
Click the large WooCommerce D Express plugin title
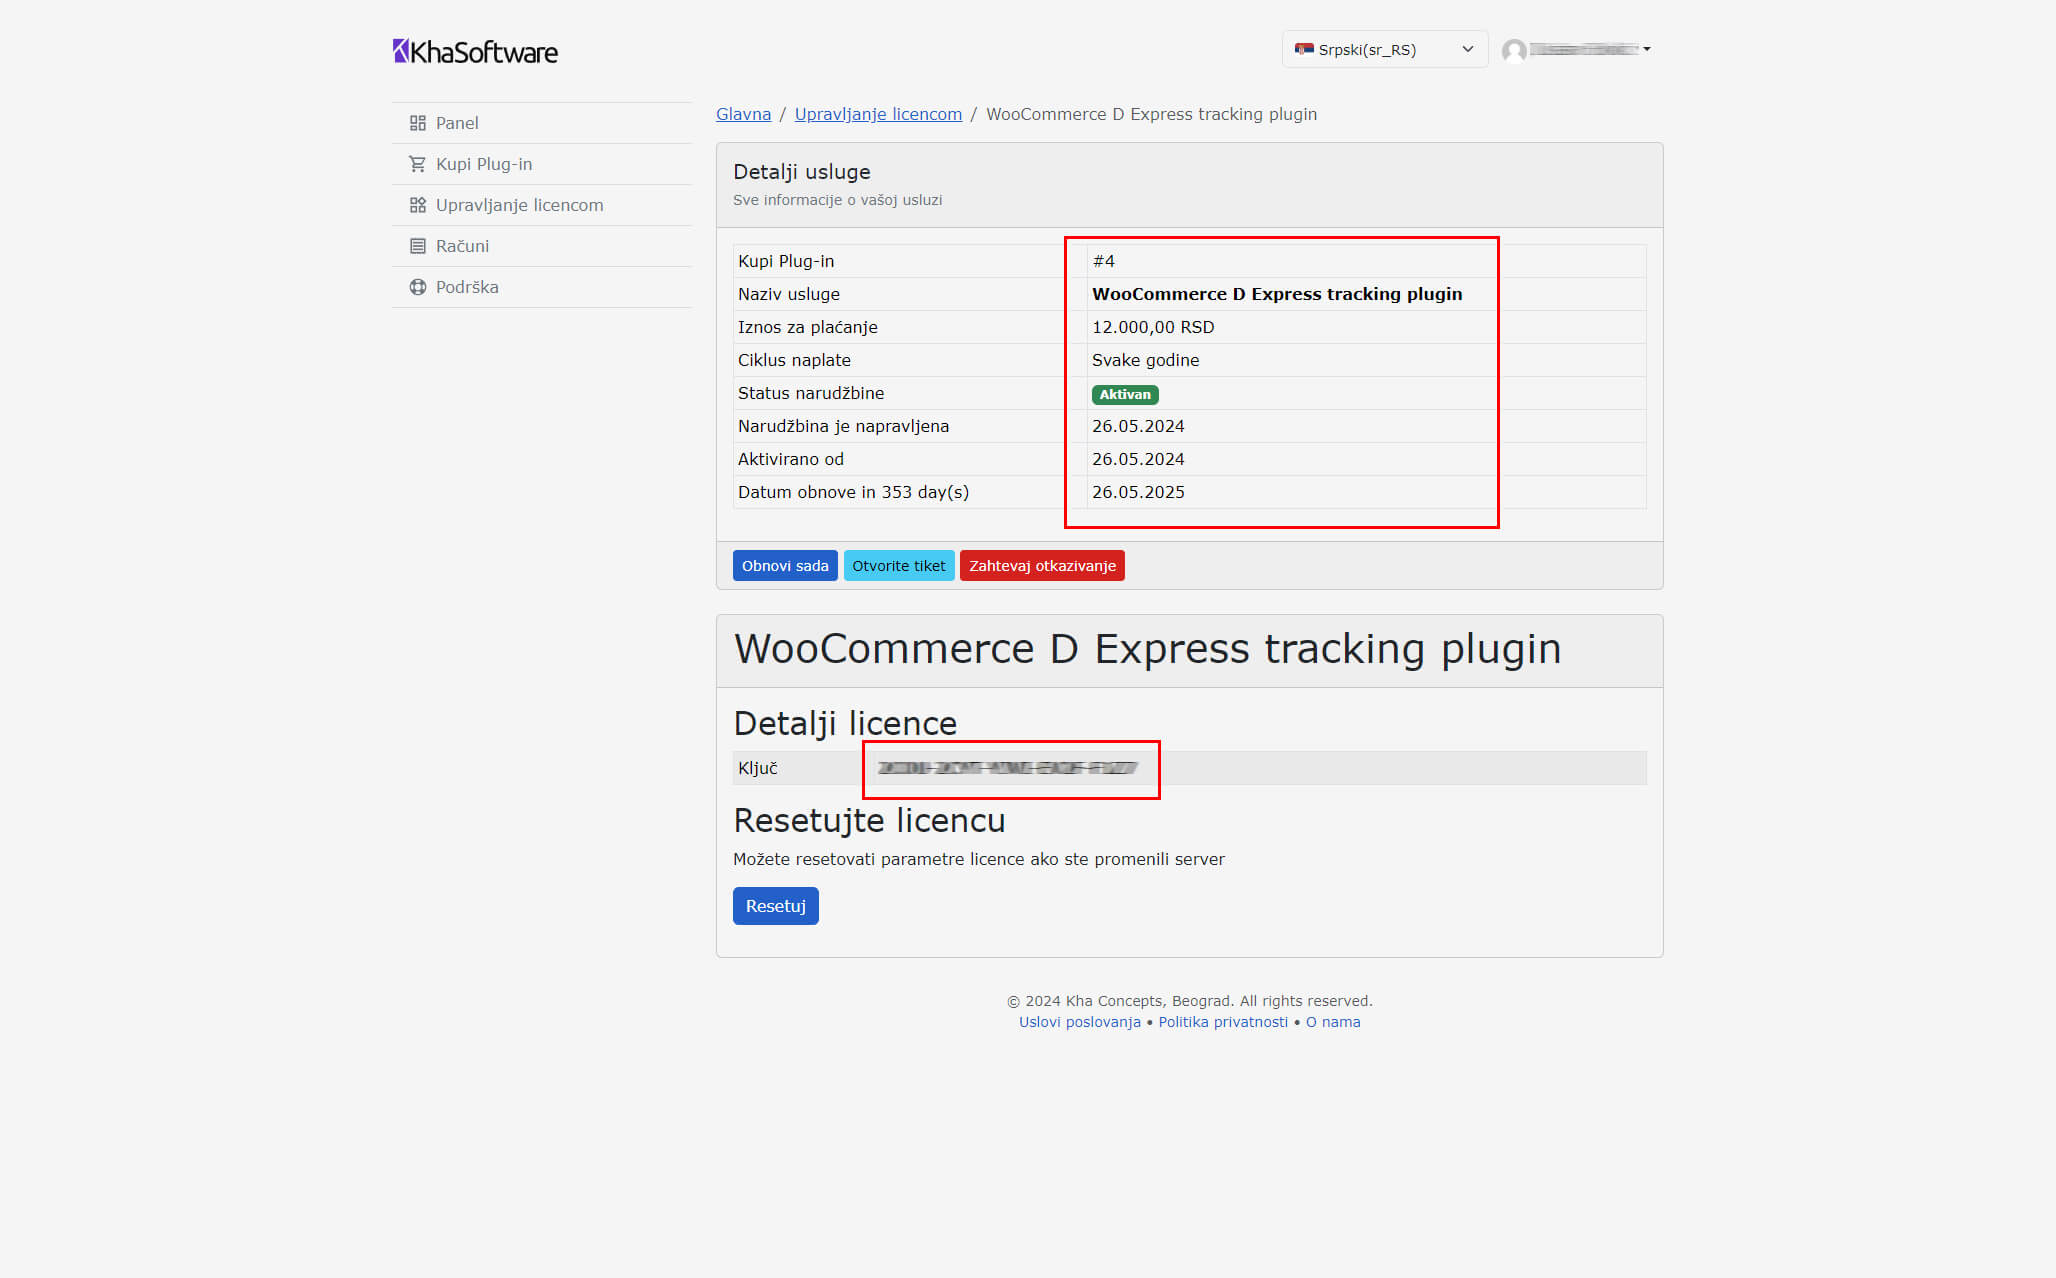tap(1147, 650)
